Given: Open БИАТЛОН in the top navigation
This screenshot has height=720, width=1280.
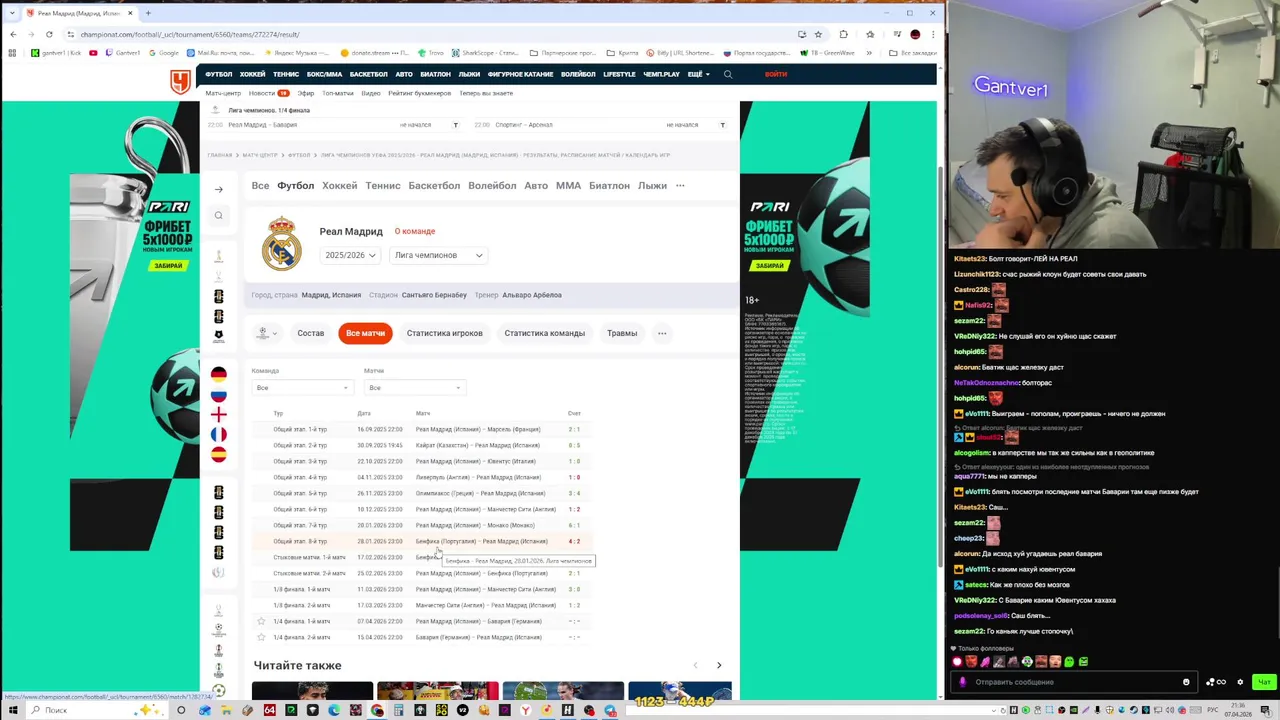Looking at the screenshot, I should coord(435,74).
